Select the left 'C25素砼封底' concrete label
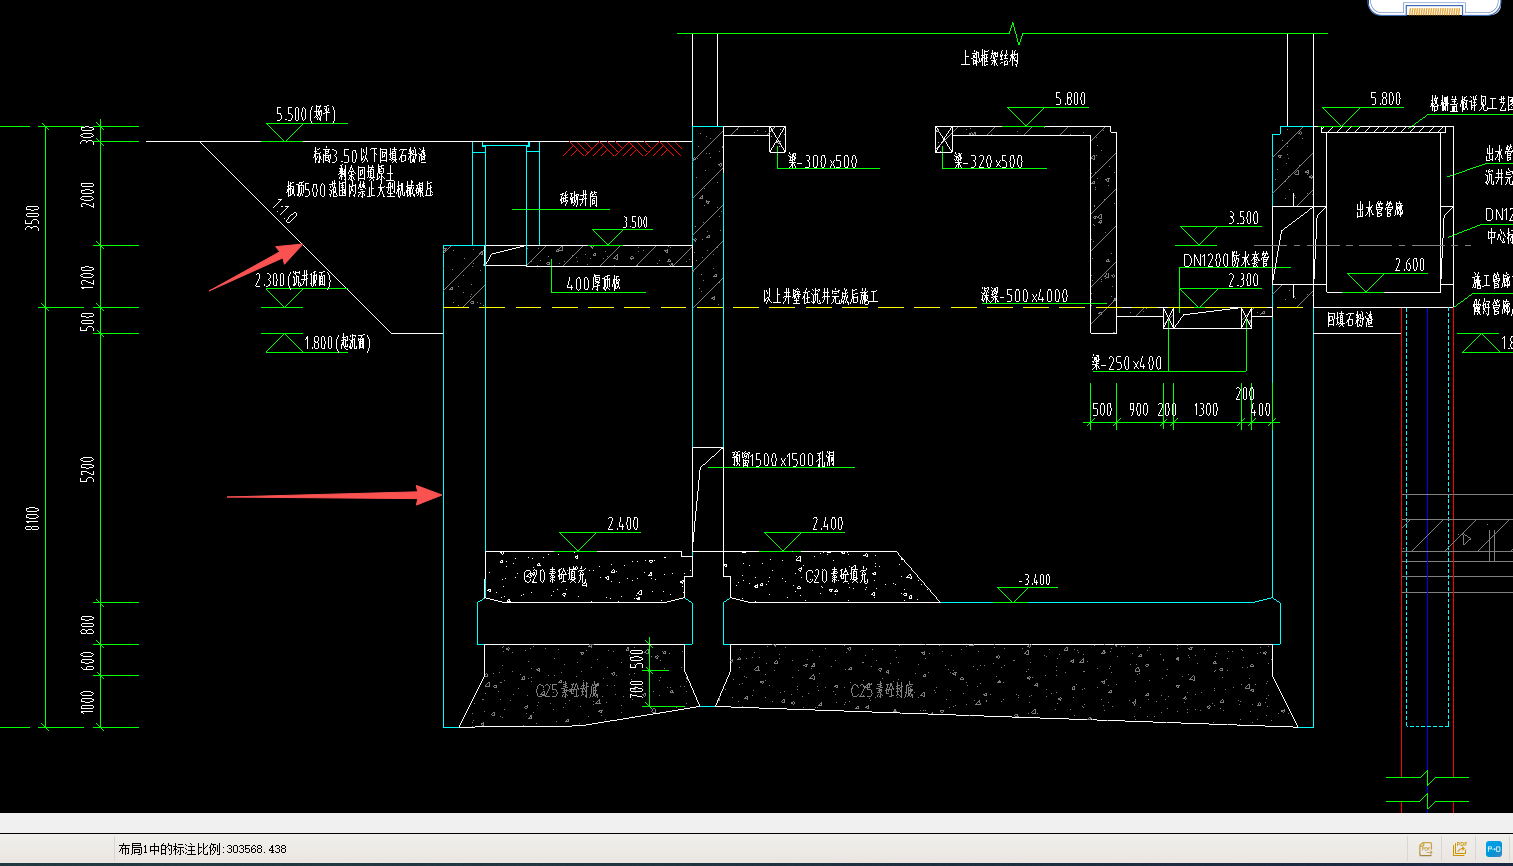 [568, 690]
